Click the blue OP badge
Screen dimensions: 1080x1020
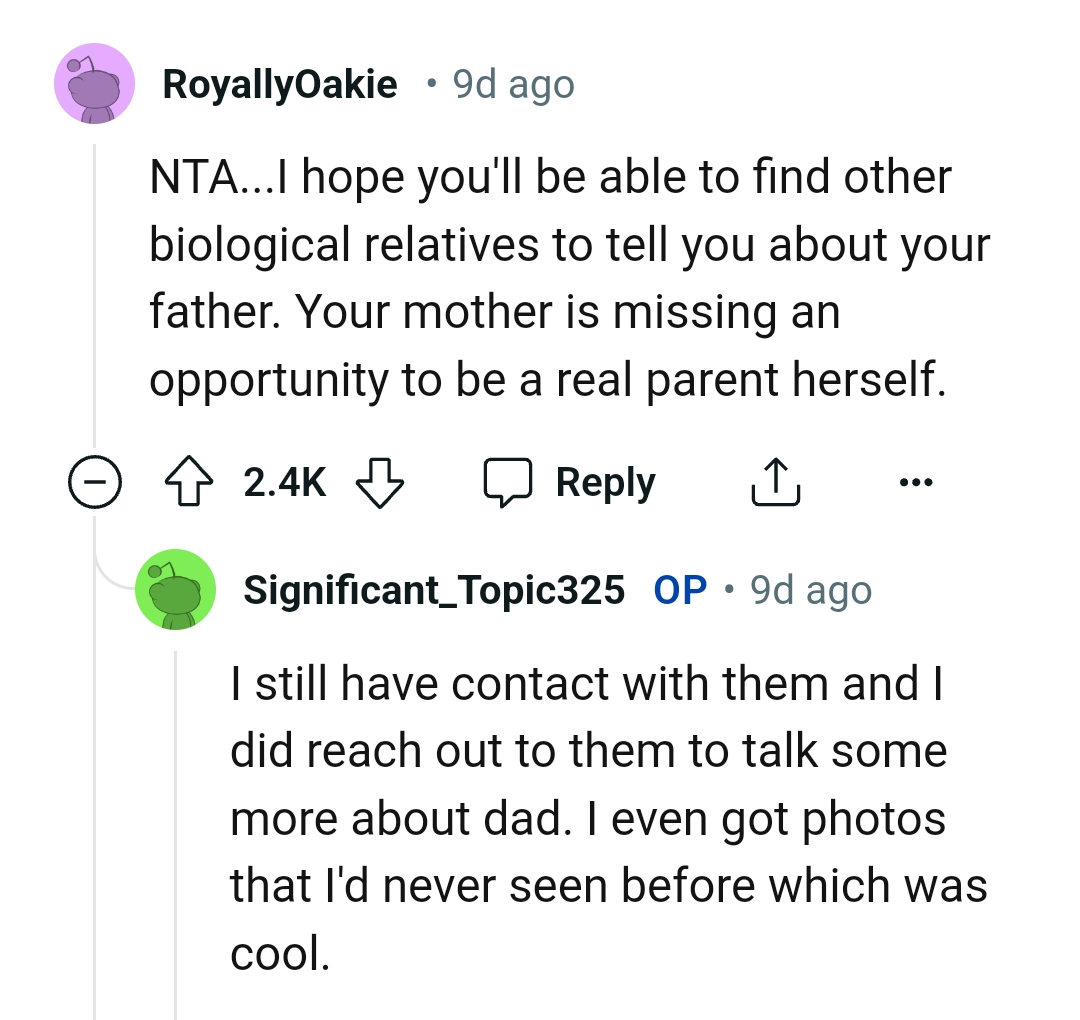[x=679, y=589]
